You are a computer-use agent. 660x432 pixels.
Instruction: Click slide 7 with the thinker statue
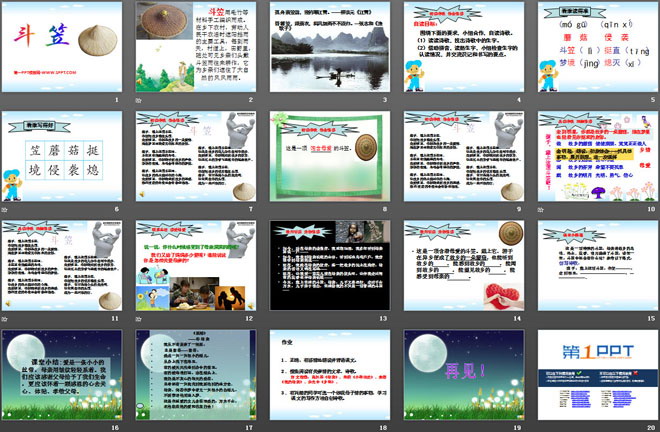[x=195, y=157]
